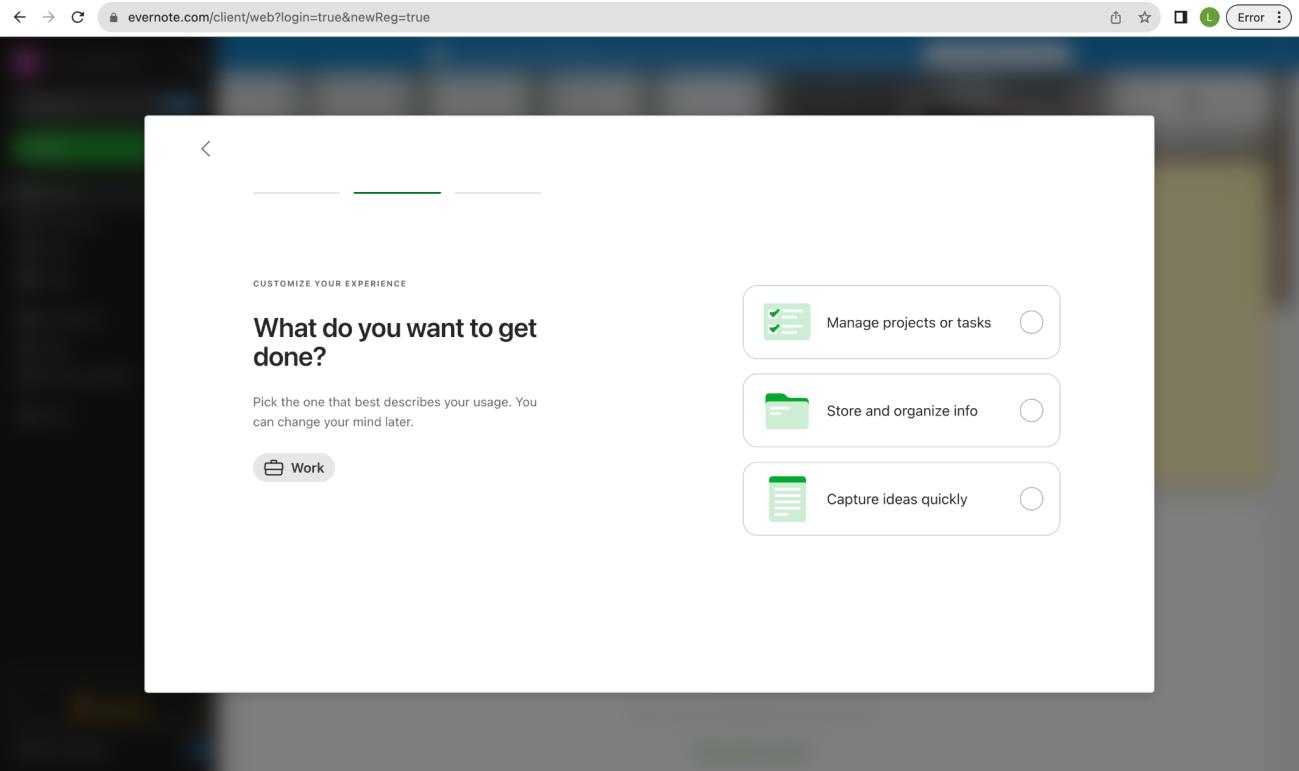1299x771 pixels.
Task: Click the Store and organize info label
Action: pyautogui.click(x=902, y=411)
